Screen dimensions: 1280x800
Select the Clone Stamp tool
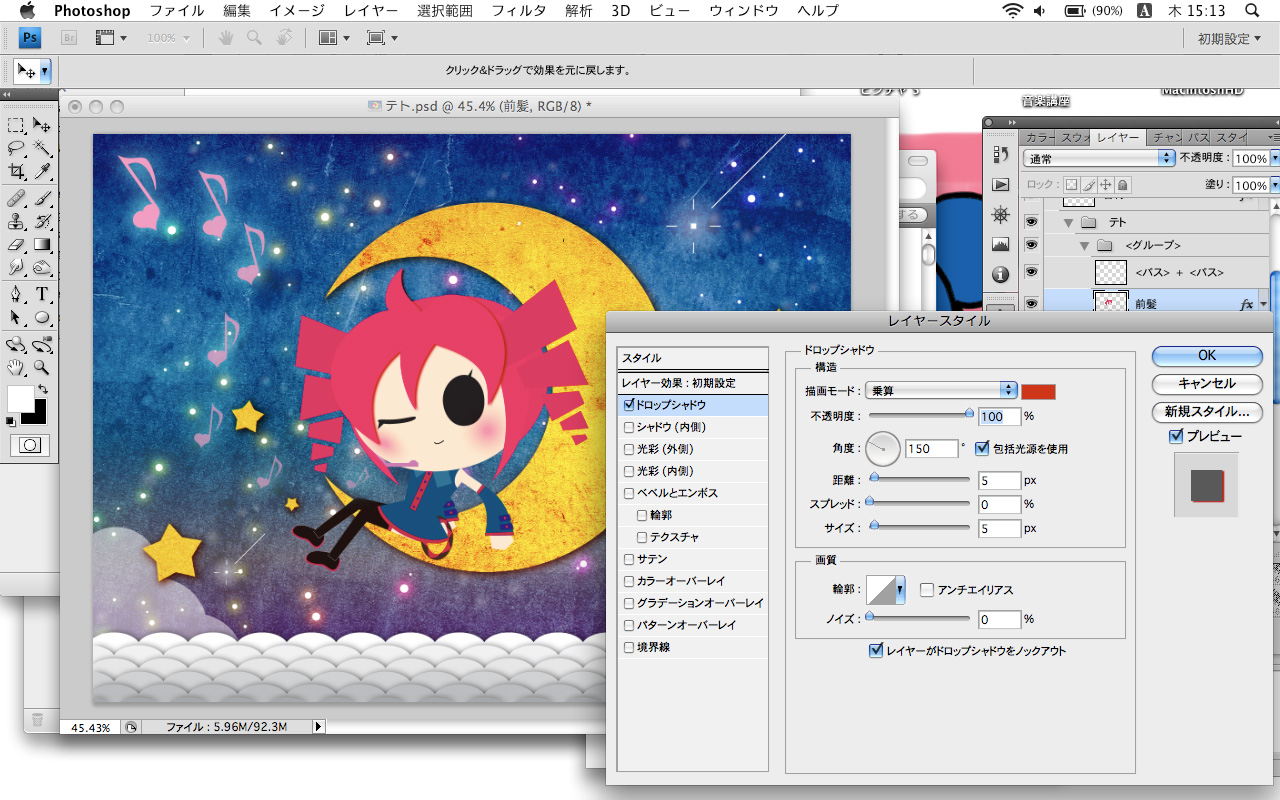(x=16, y=220)
